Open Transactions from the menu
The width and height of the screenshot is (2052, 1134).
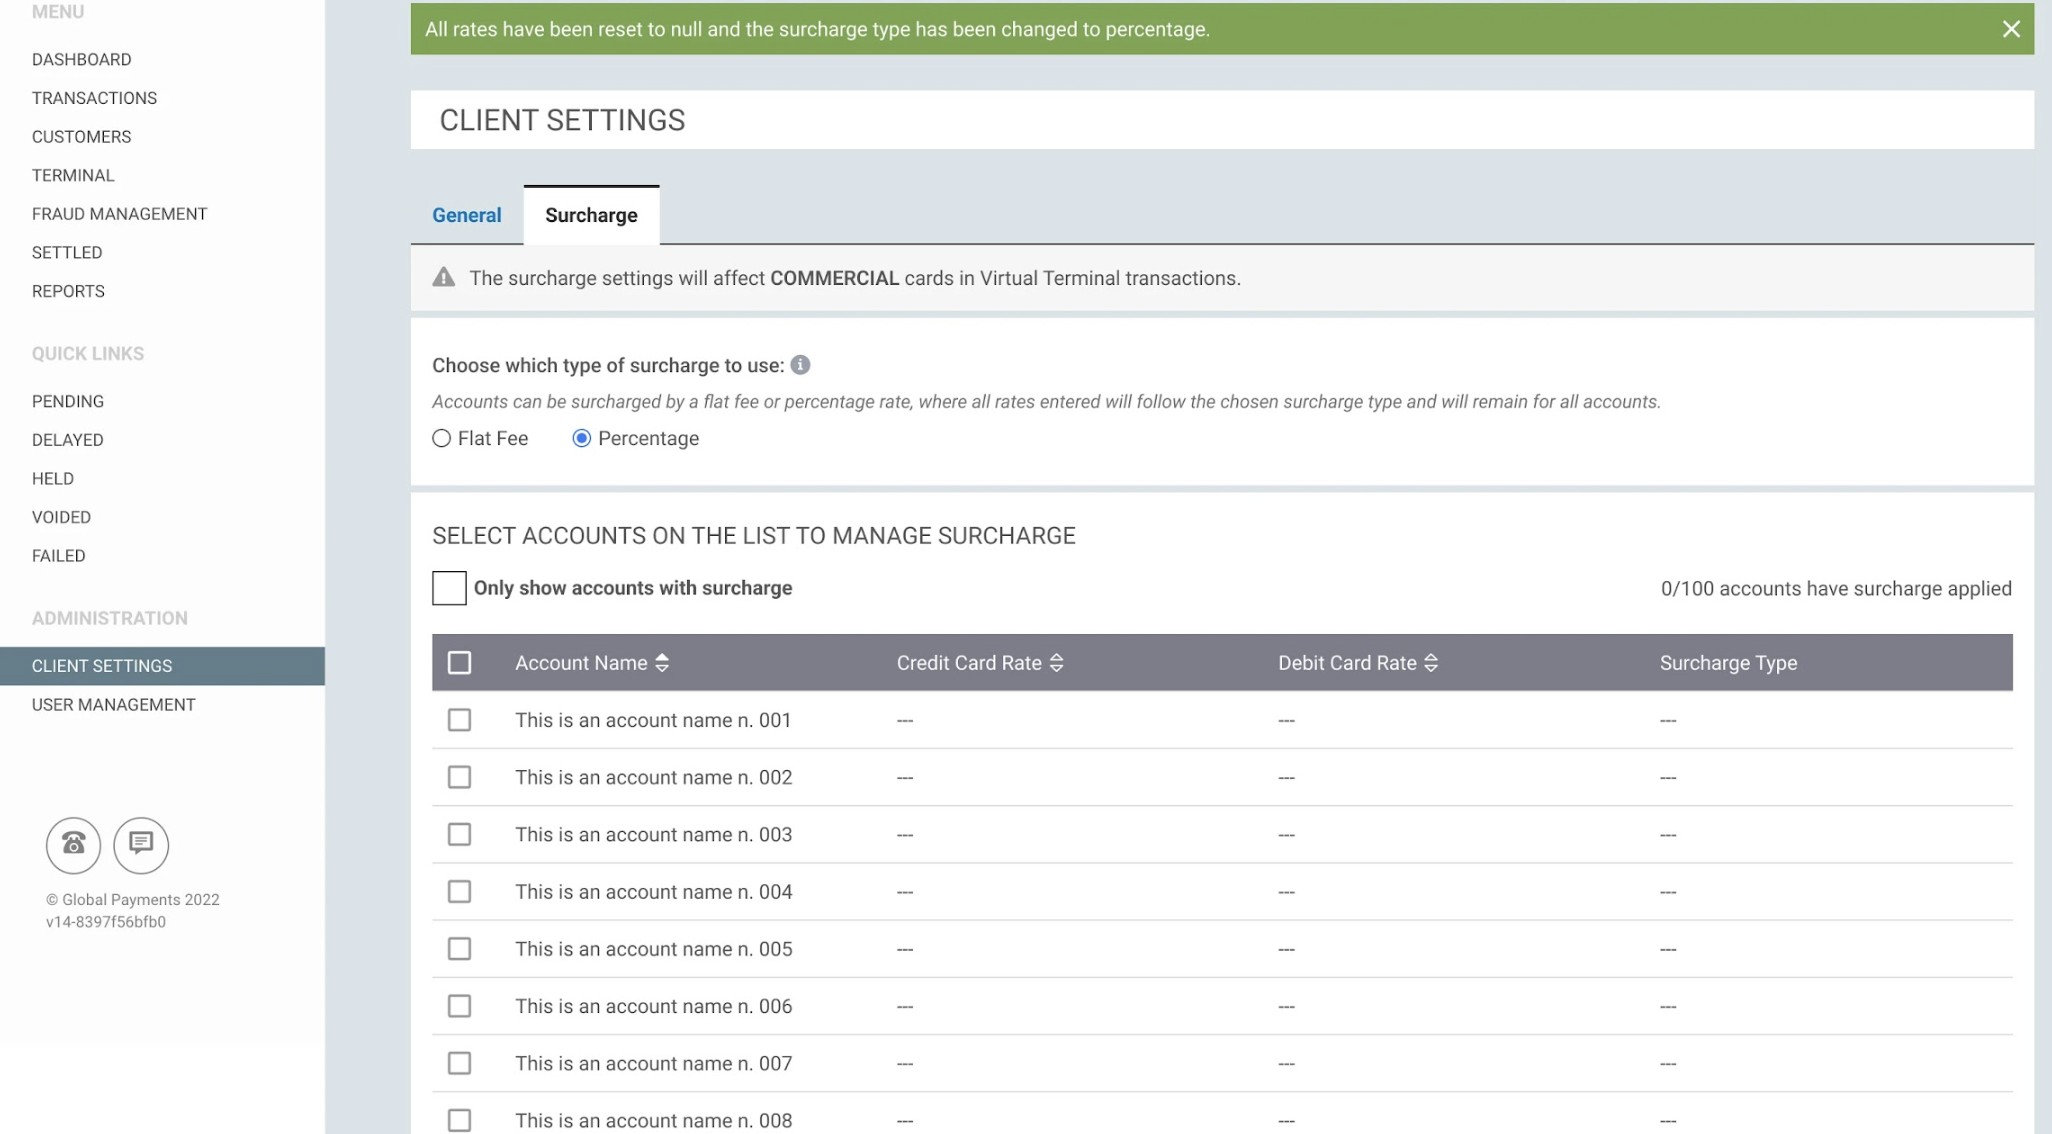coord(94,98)
